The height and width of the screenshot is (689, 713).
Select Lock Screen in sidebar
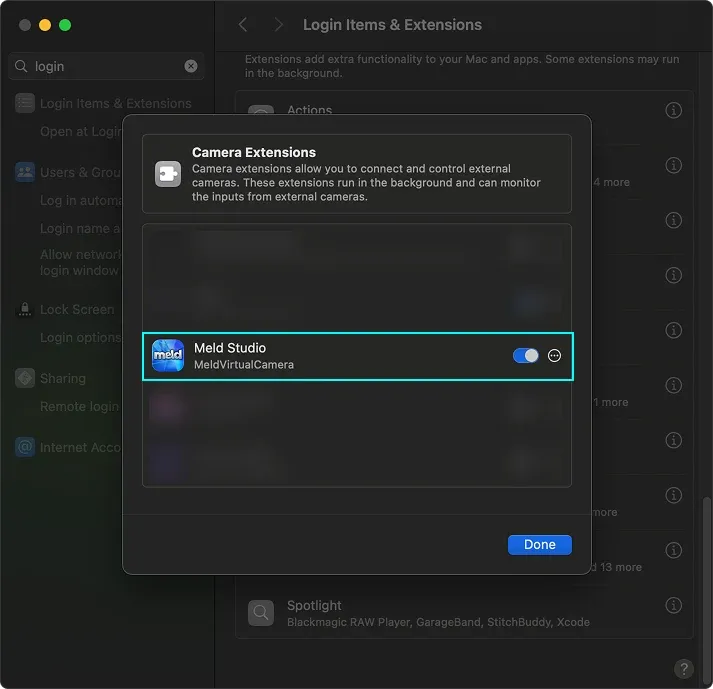coord(66,309)
